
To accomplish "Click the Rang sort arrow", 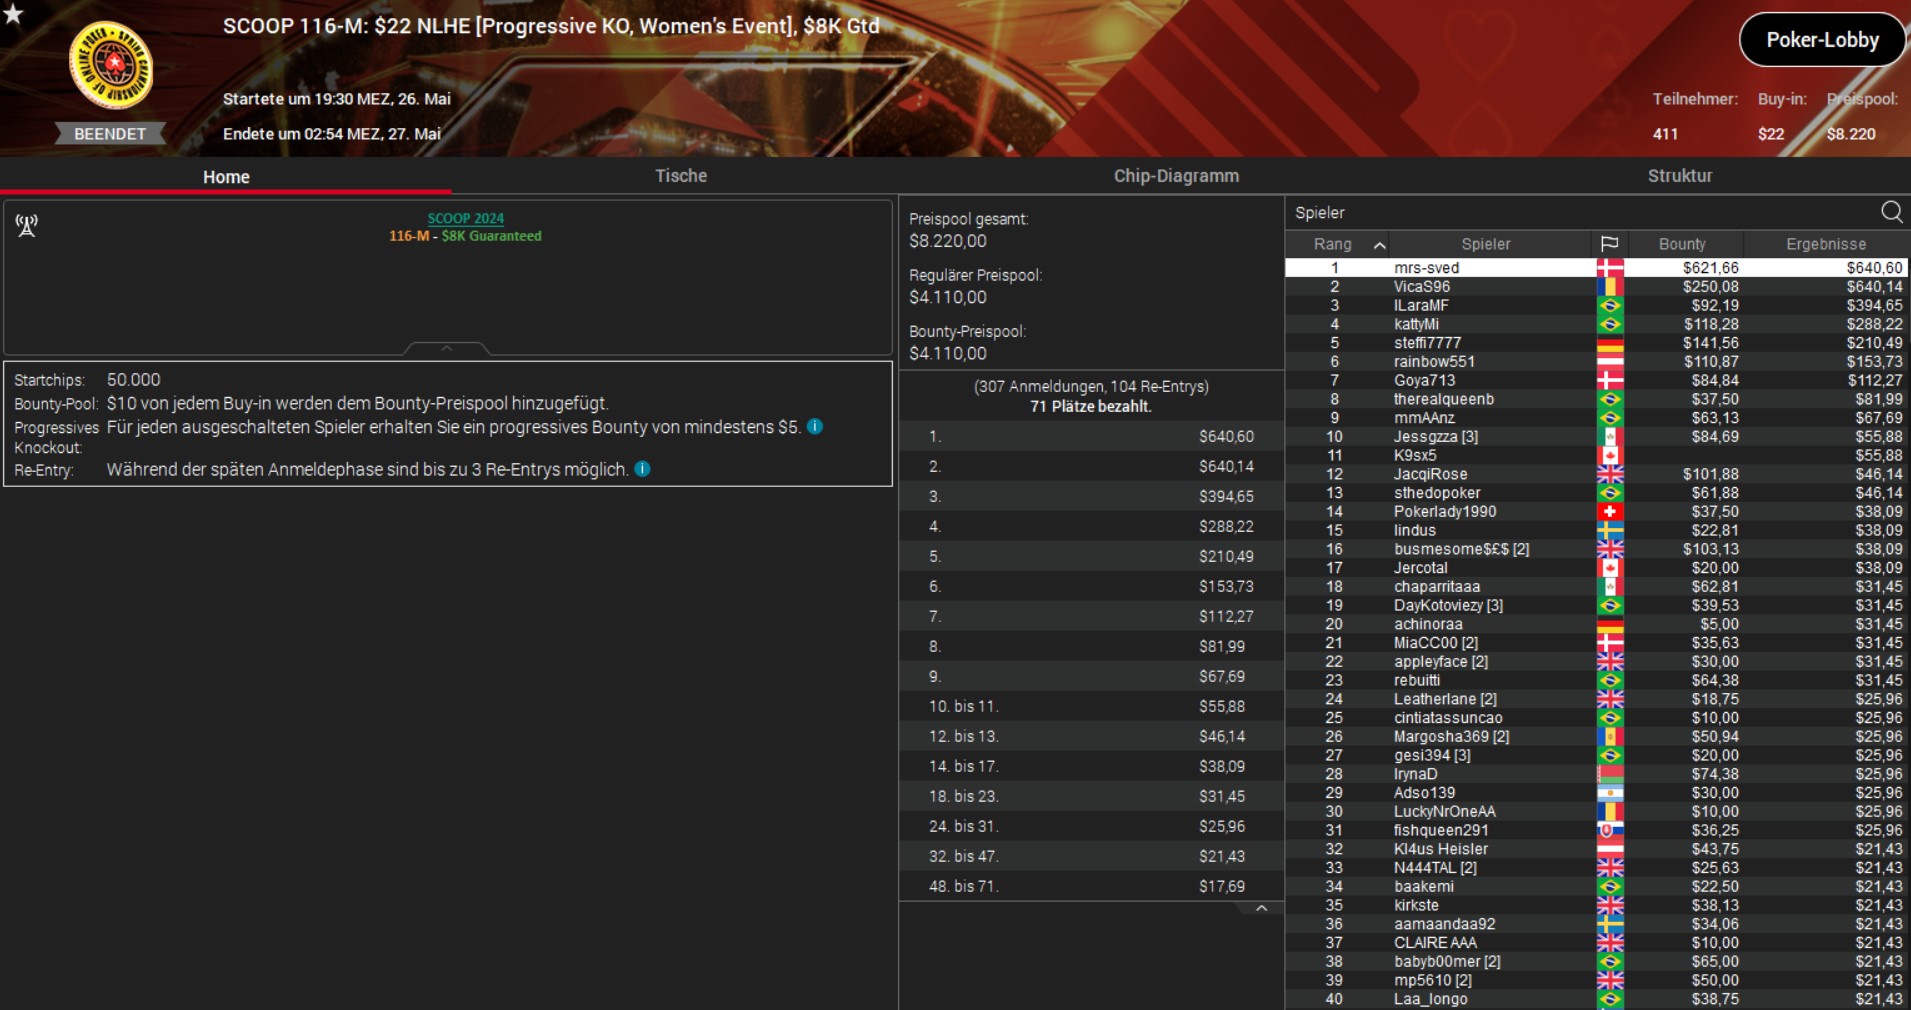I will (x=1379, y=245).
